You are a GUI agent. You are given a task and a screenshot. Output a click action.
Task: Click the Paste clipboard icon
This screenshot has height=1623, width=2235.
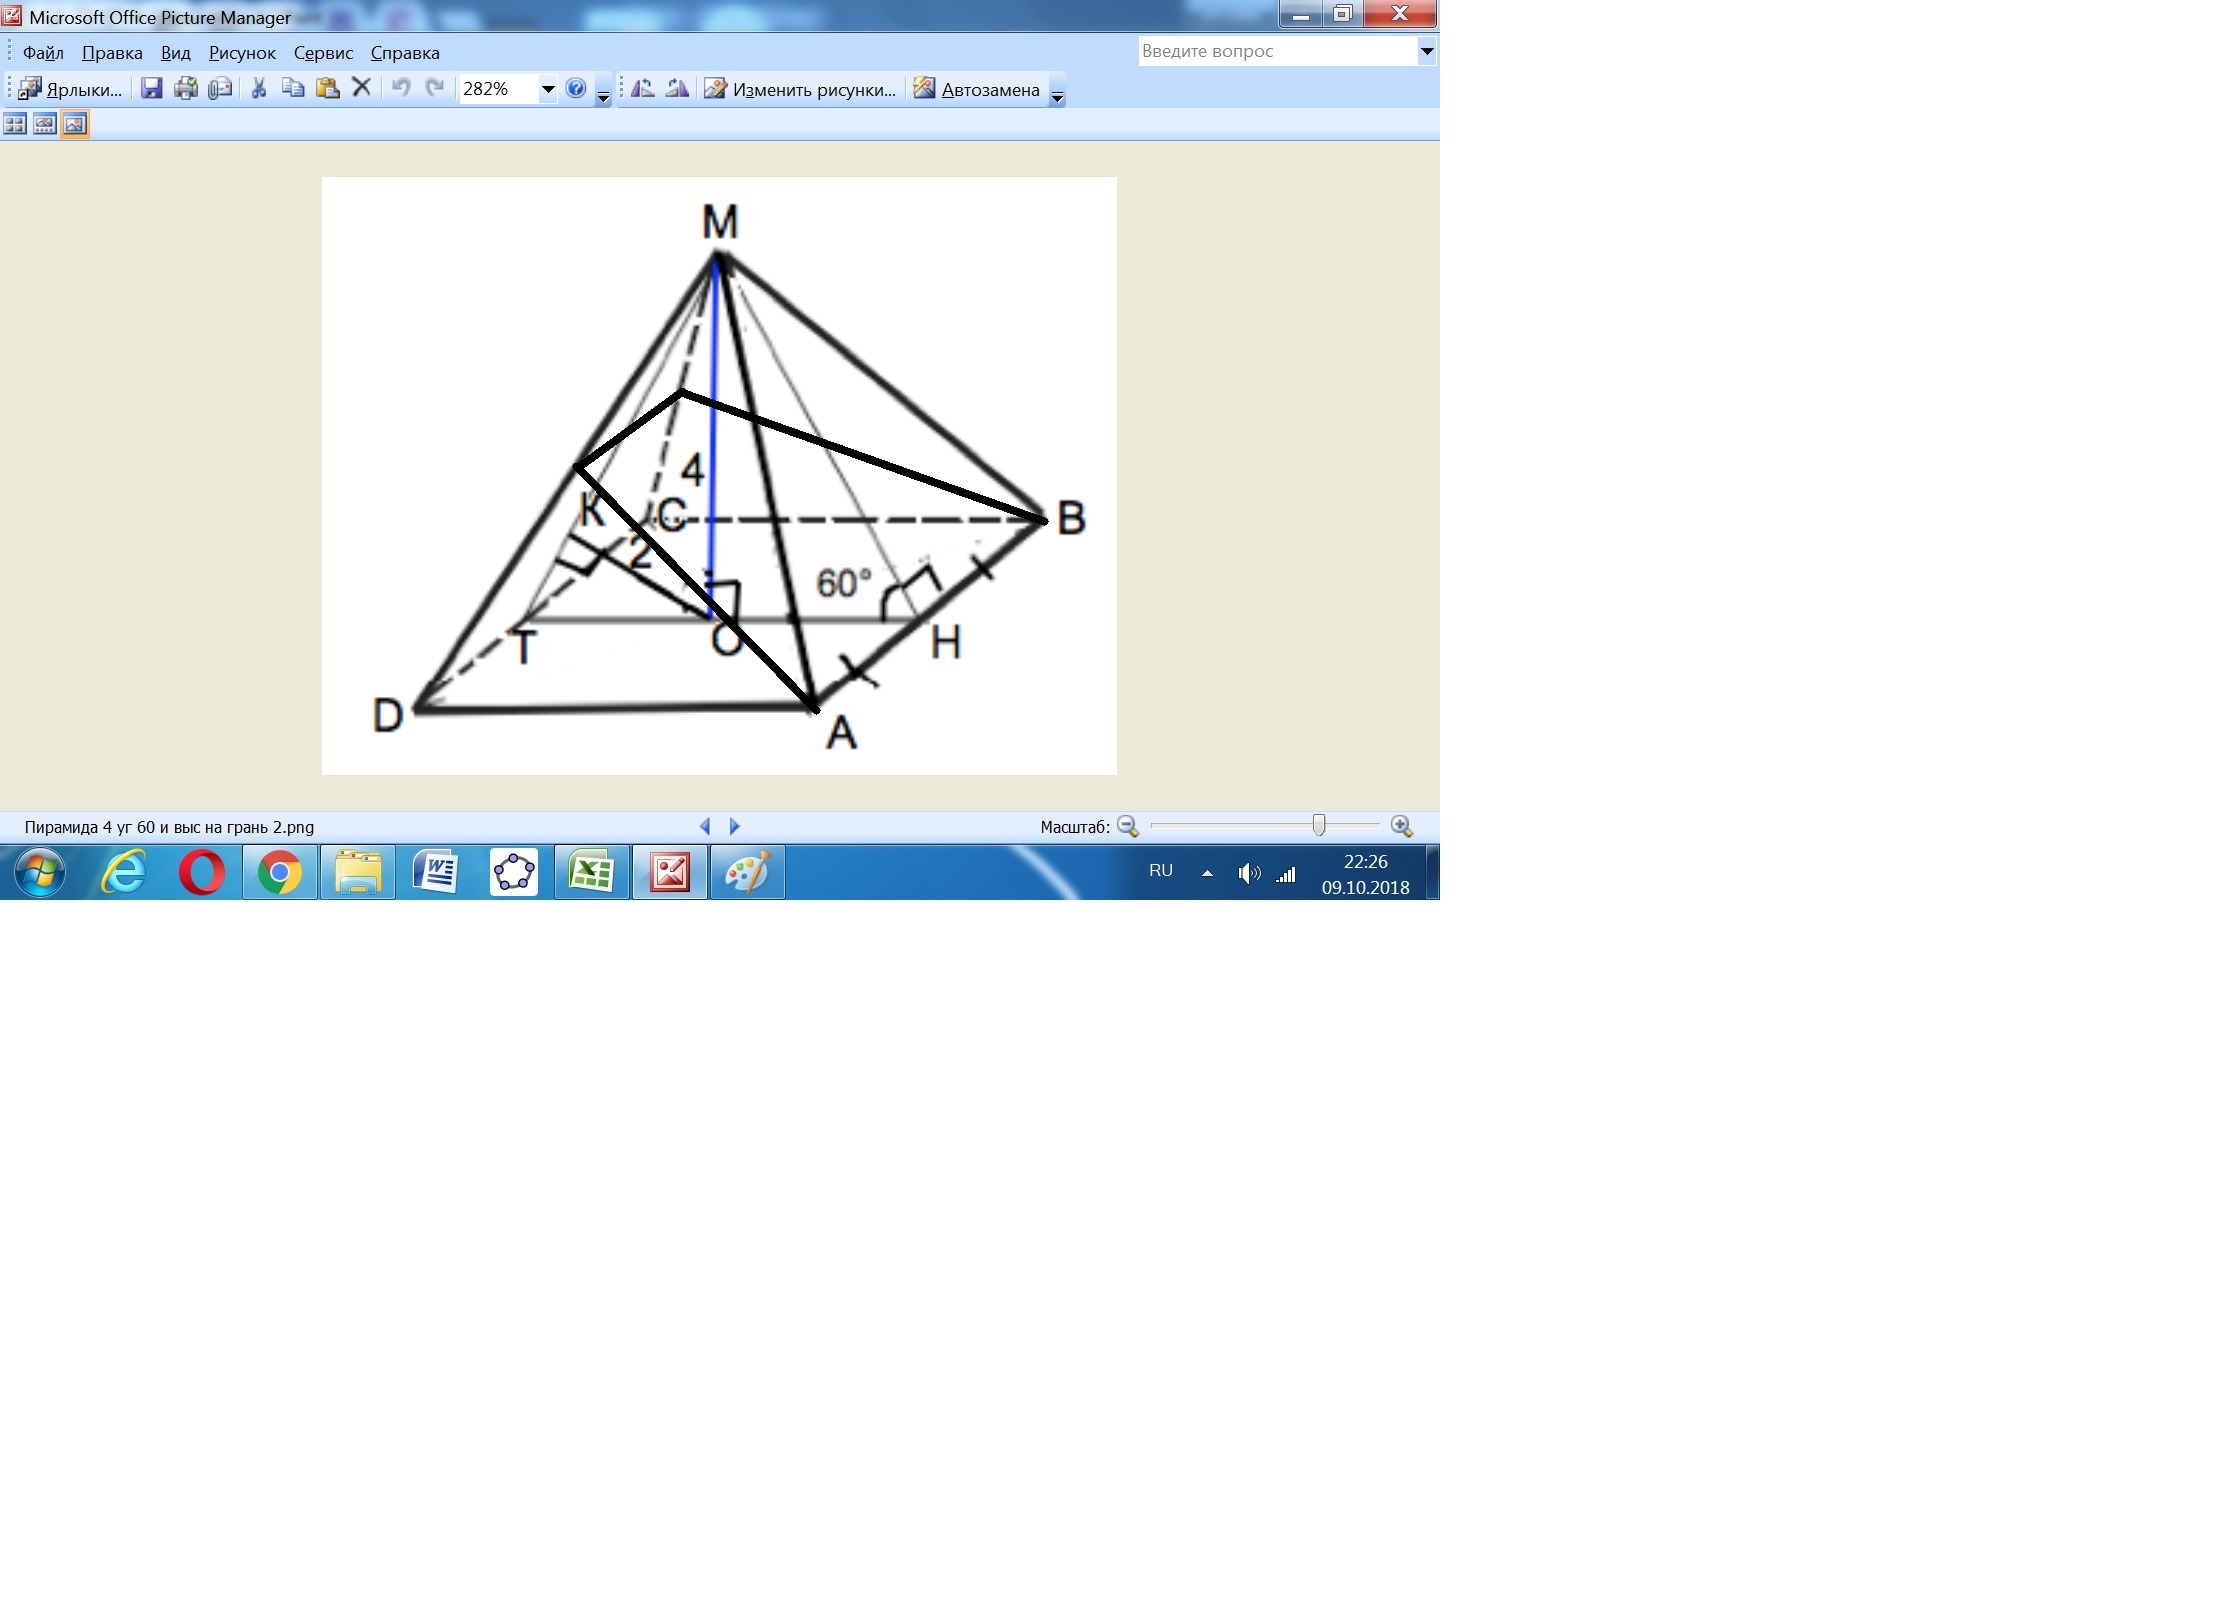point(327,89)
